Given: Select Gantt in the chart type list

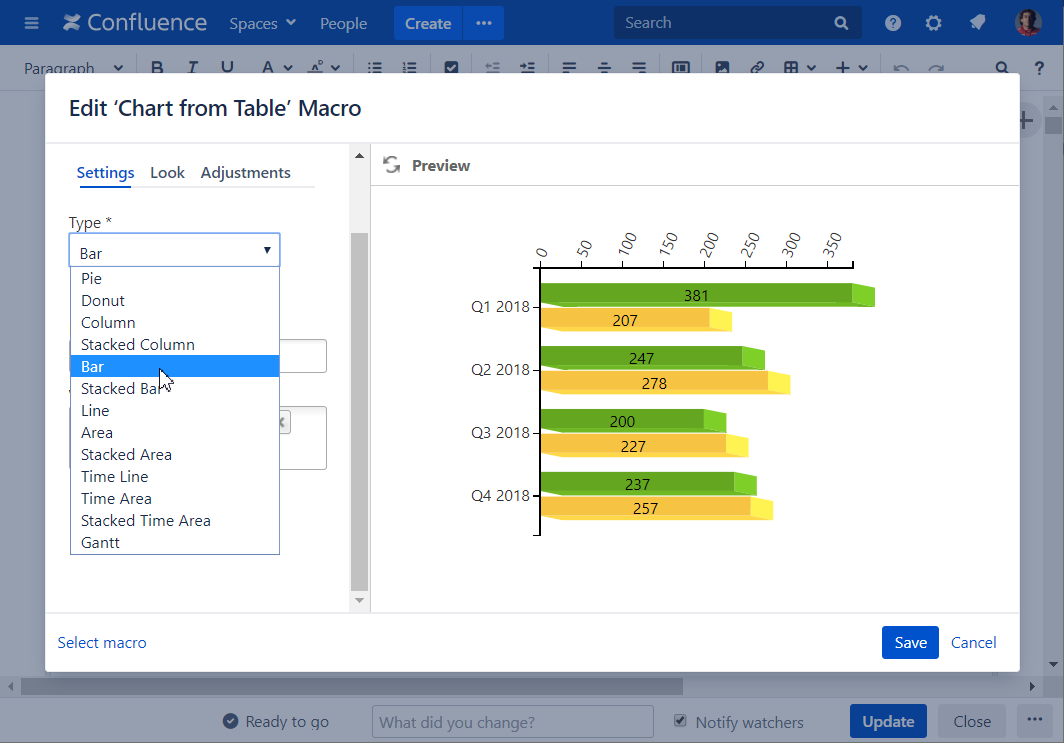Looking at the screenshot, I should (100, 543).
